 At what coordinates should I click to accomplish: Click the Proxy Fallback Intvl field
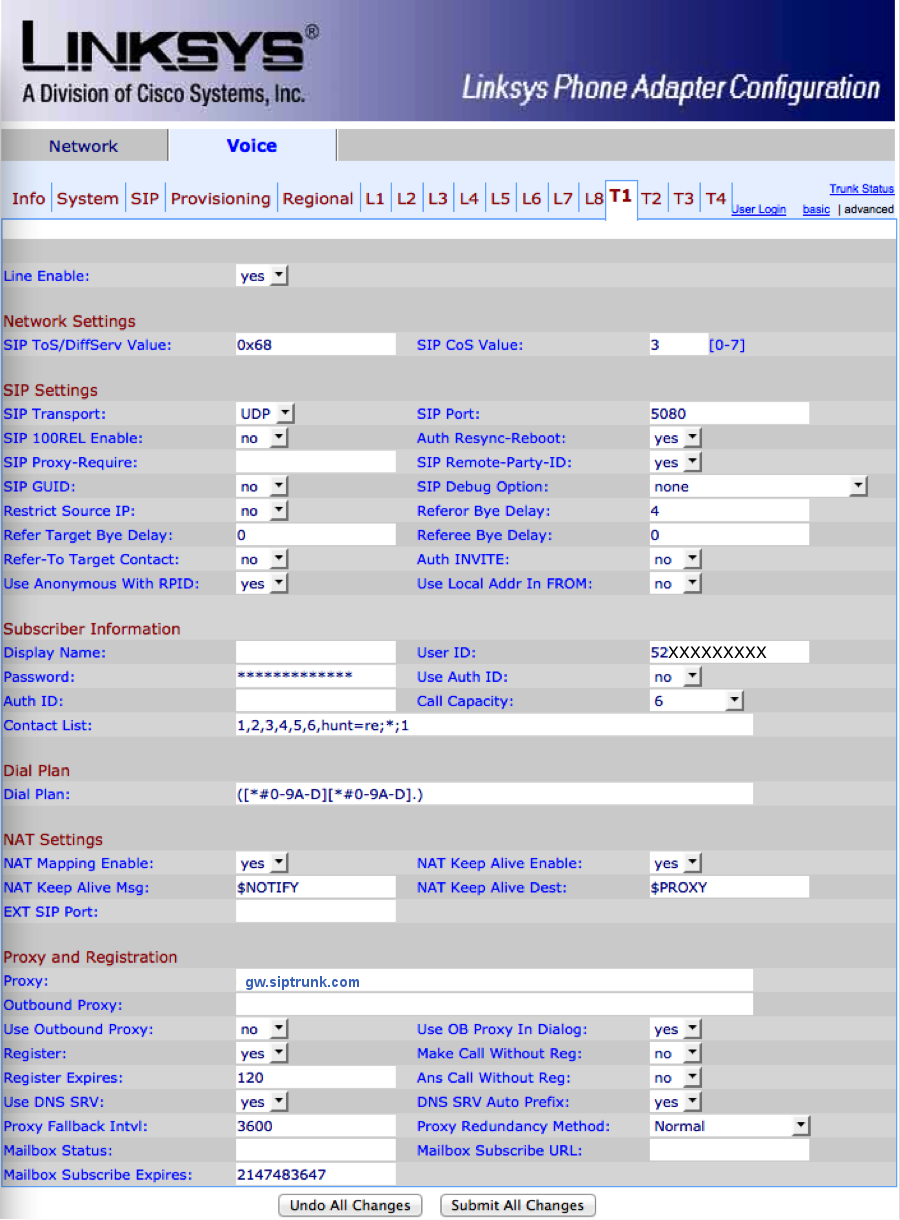(x=316, y=1126)
